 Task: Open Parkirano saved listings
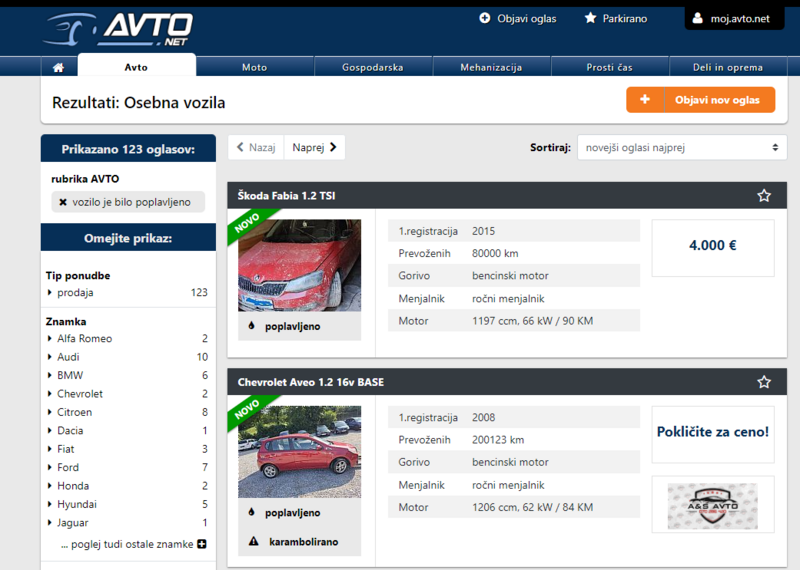coord(615,18)
